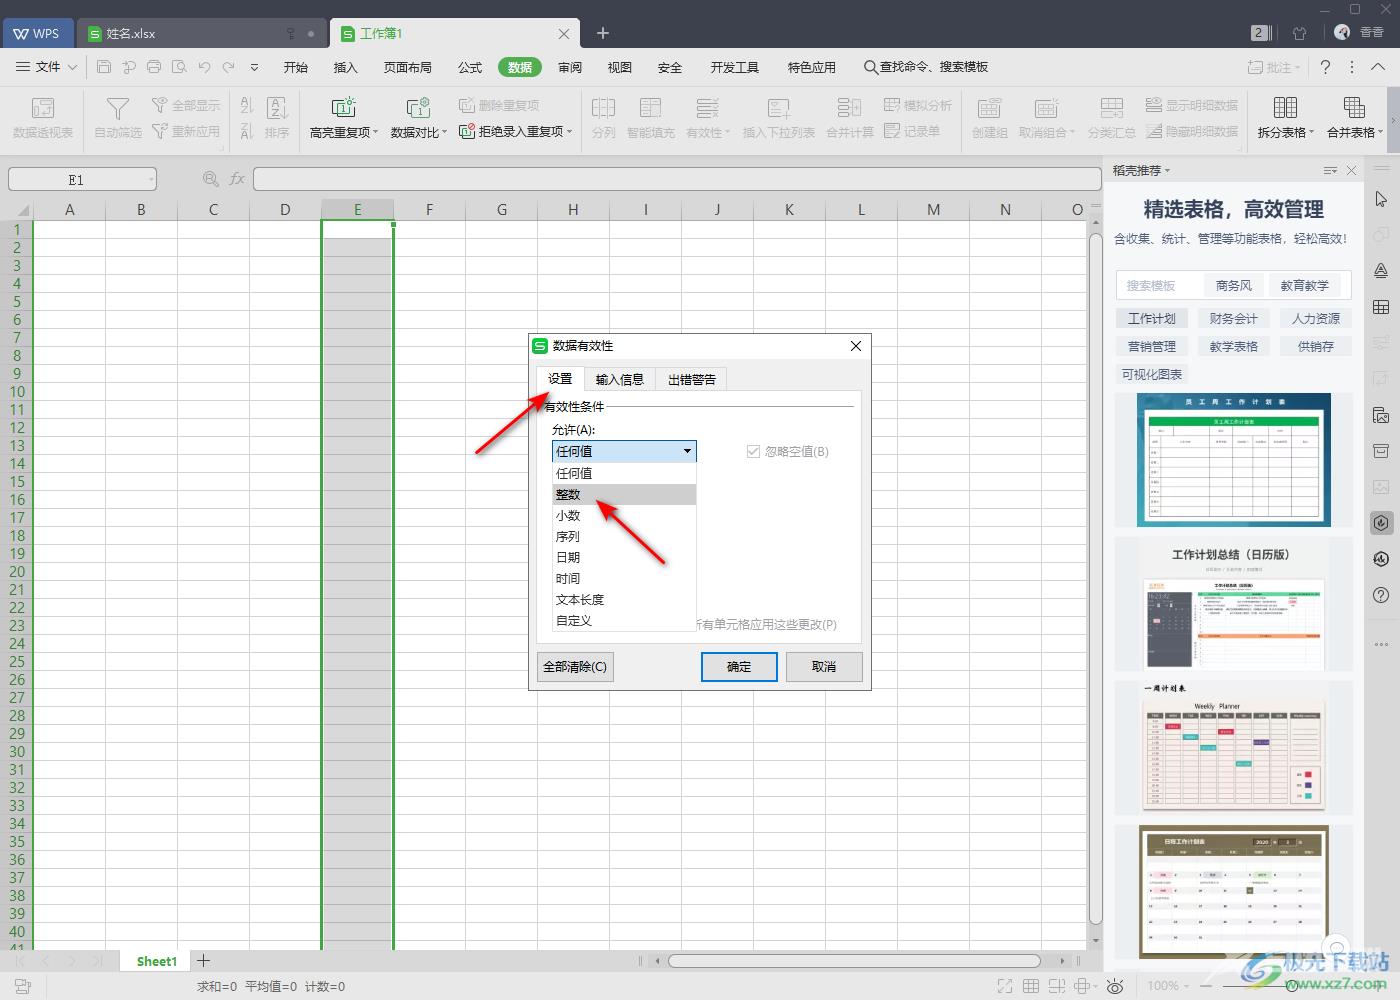The image size is (1400, 1000).
Task: Click the undo arrow icon
Action: [204, 67]
